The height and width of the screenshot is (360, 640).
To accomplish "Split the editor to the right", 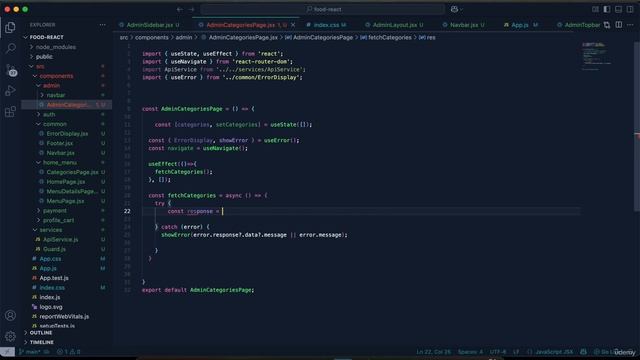I will [x=619, y=25].
